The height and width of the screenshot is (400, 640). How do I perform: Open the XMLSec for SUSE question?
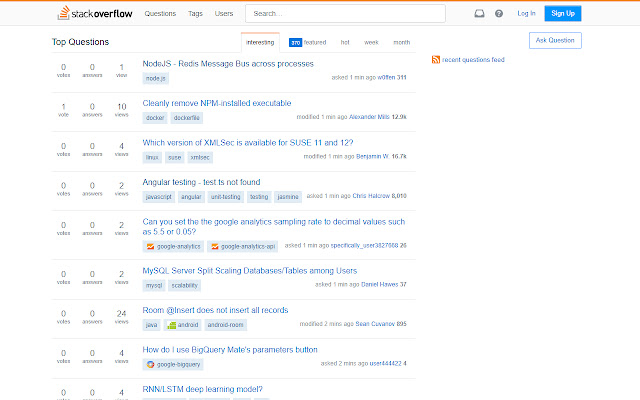pyautogui.click(x=248, y=143)
